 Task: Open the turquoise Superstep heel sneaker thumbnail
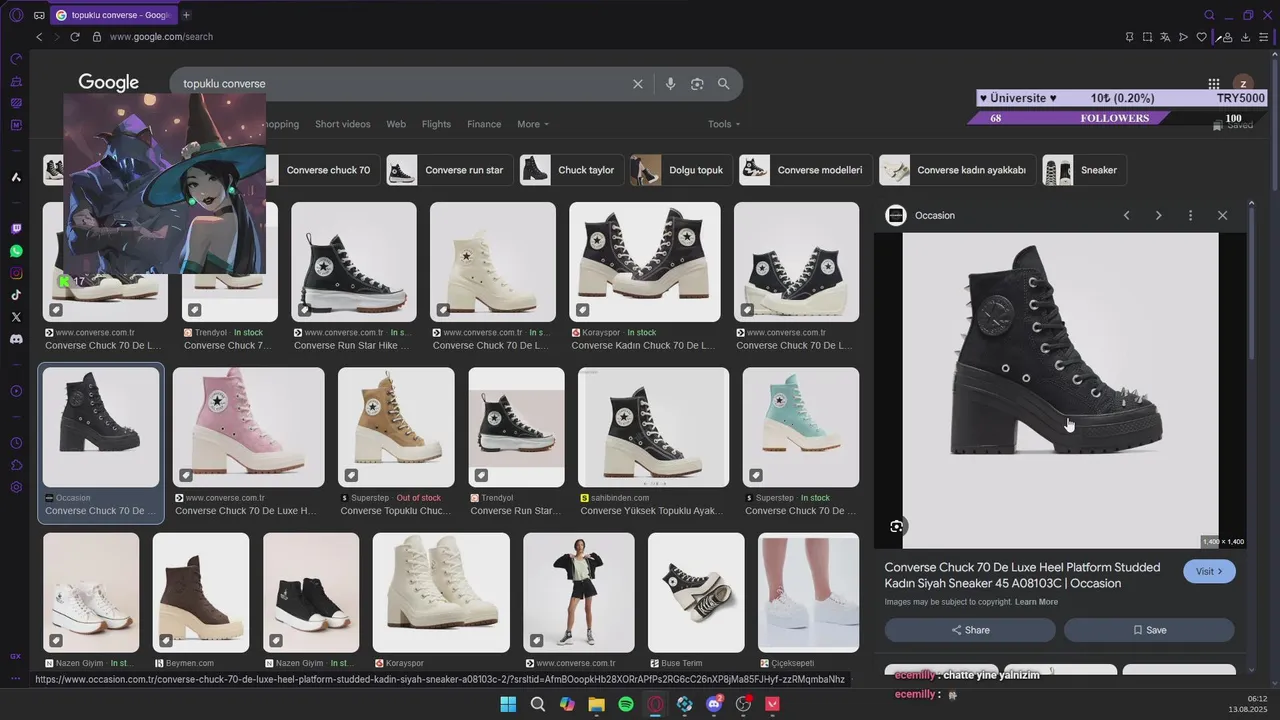[800, 427]
